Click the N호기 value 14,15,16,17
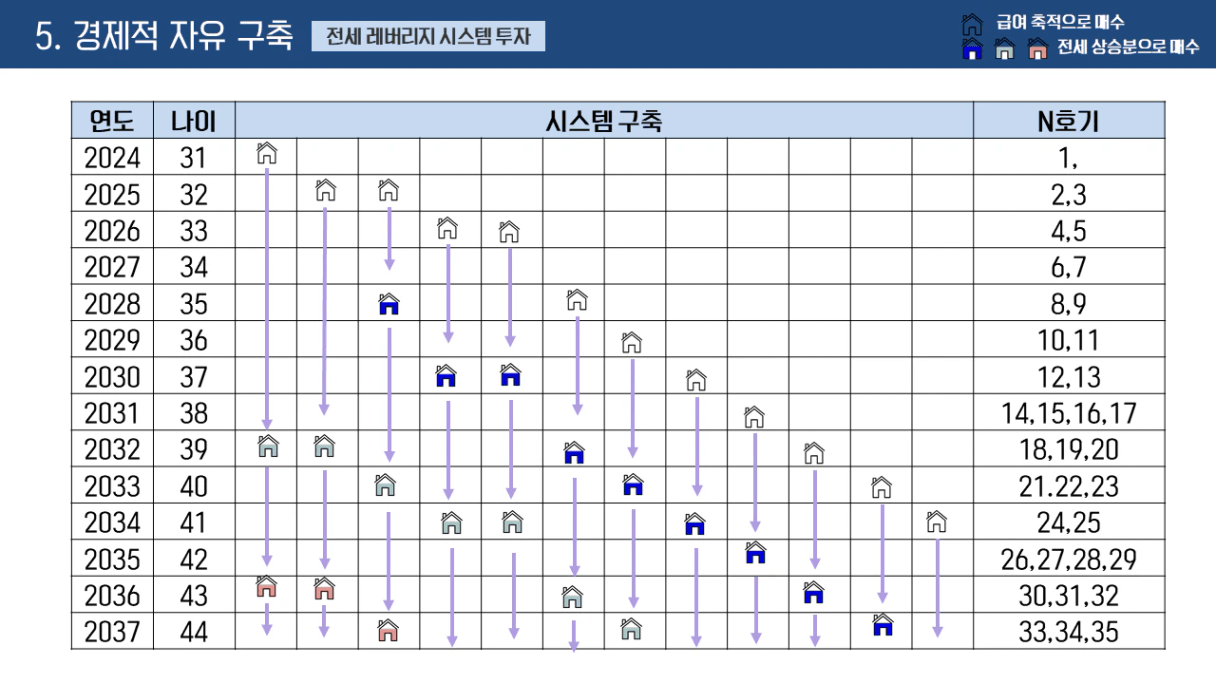Image resolution: width=1216 pixels, height=684 pixels. point(1069,413)
